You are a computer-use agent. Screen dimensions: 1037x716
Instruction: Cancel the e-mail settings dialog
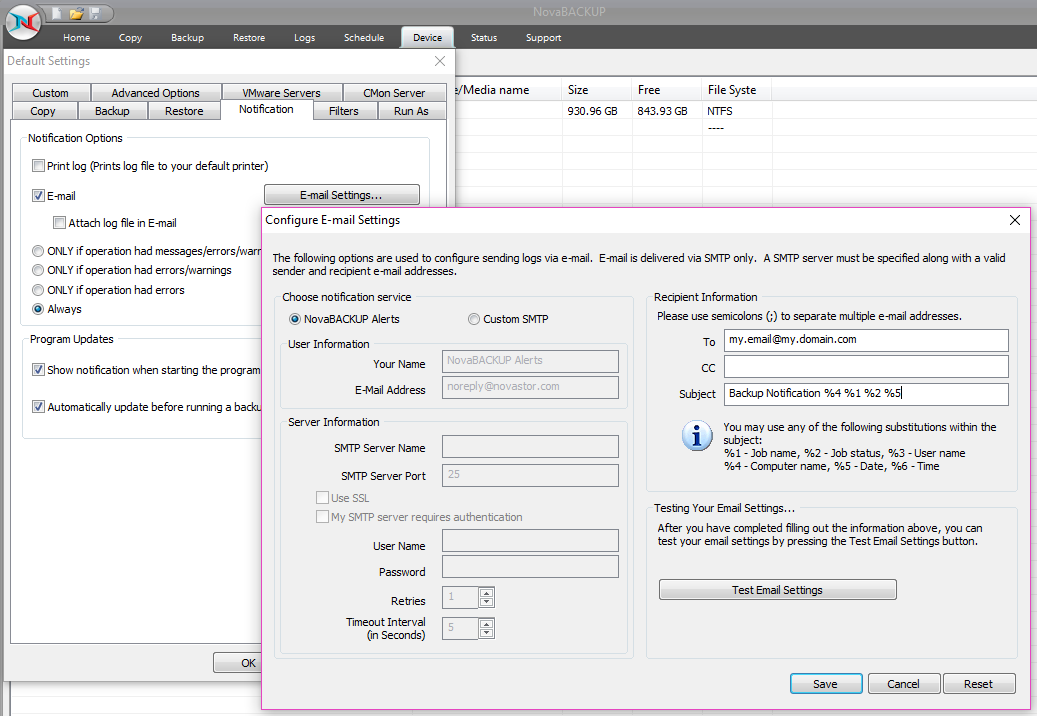[x=903, y=684]
